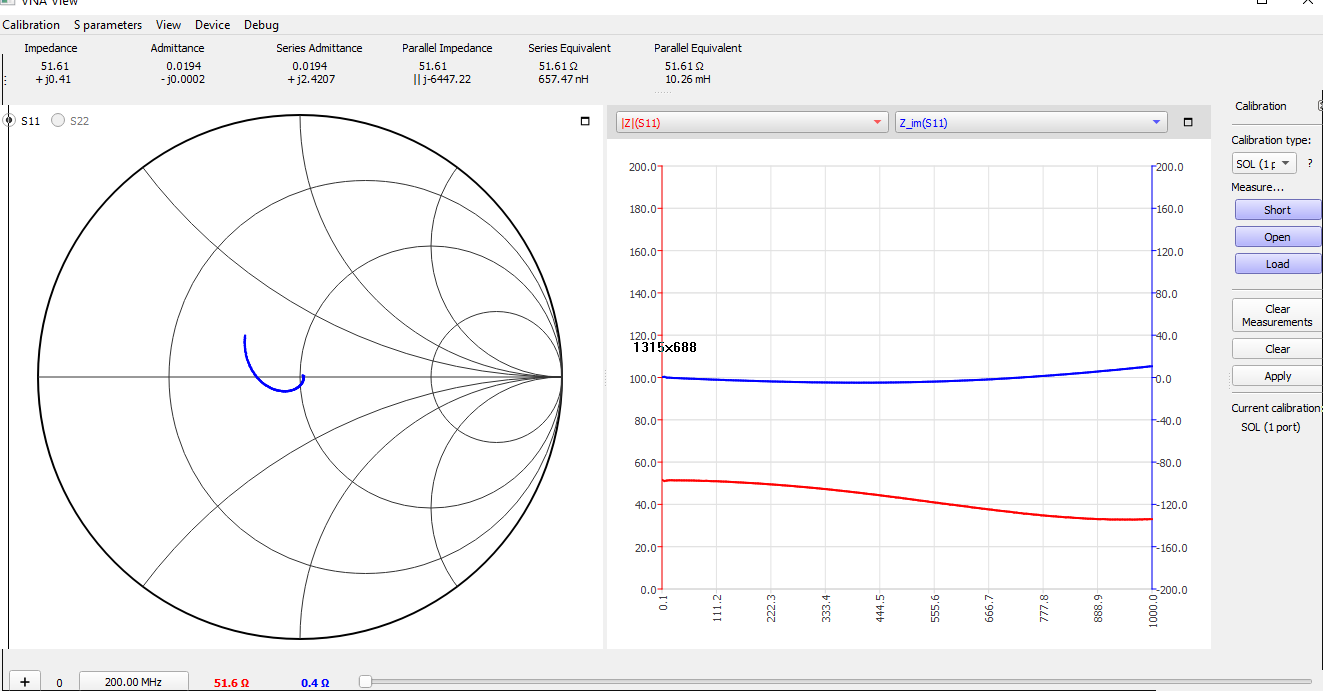Click the blue 0.4 Ω marker value
The width and height of the screenshot is (1323, 691).
click(x=314, y=683)
